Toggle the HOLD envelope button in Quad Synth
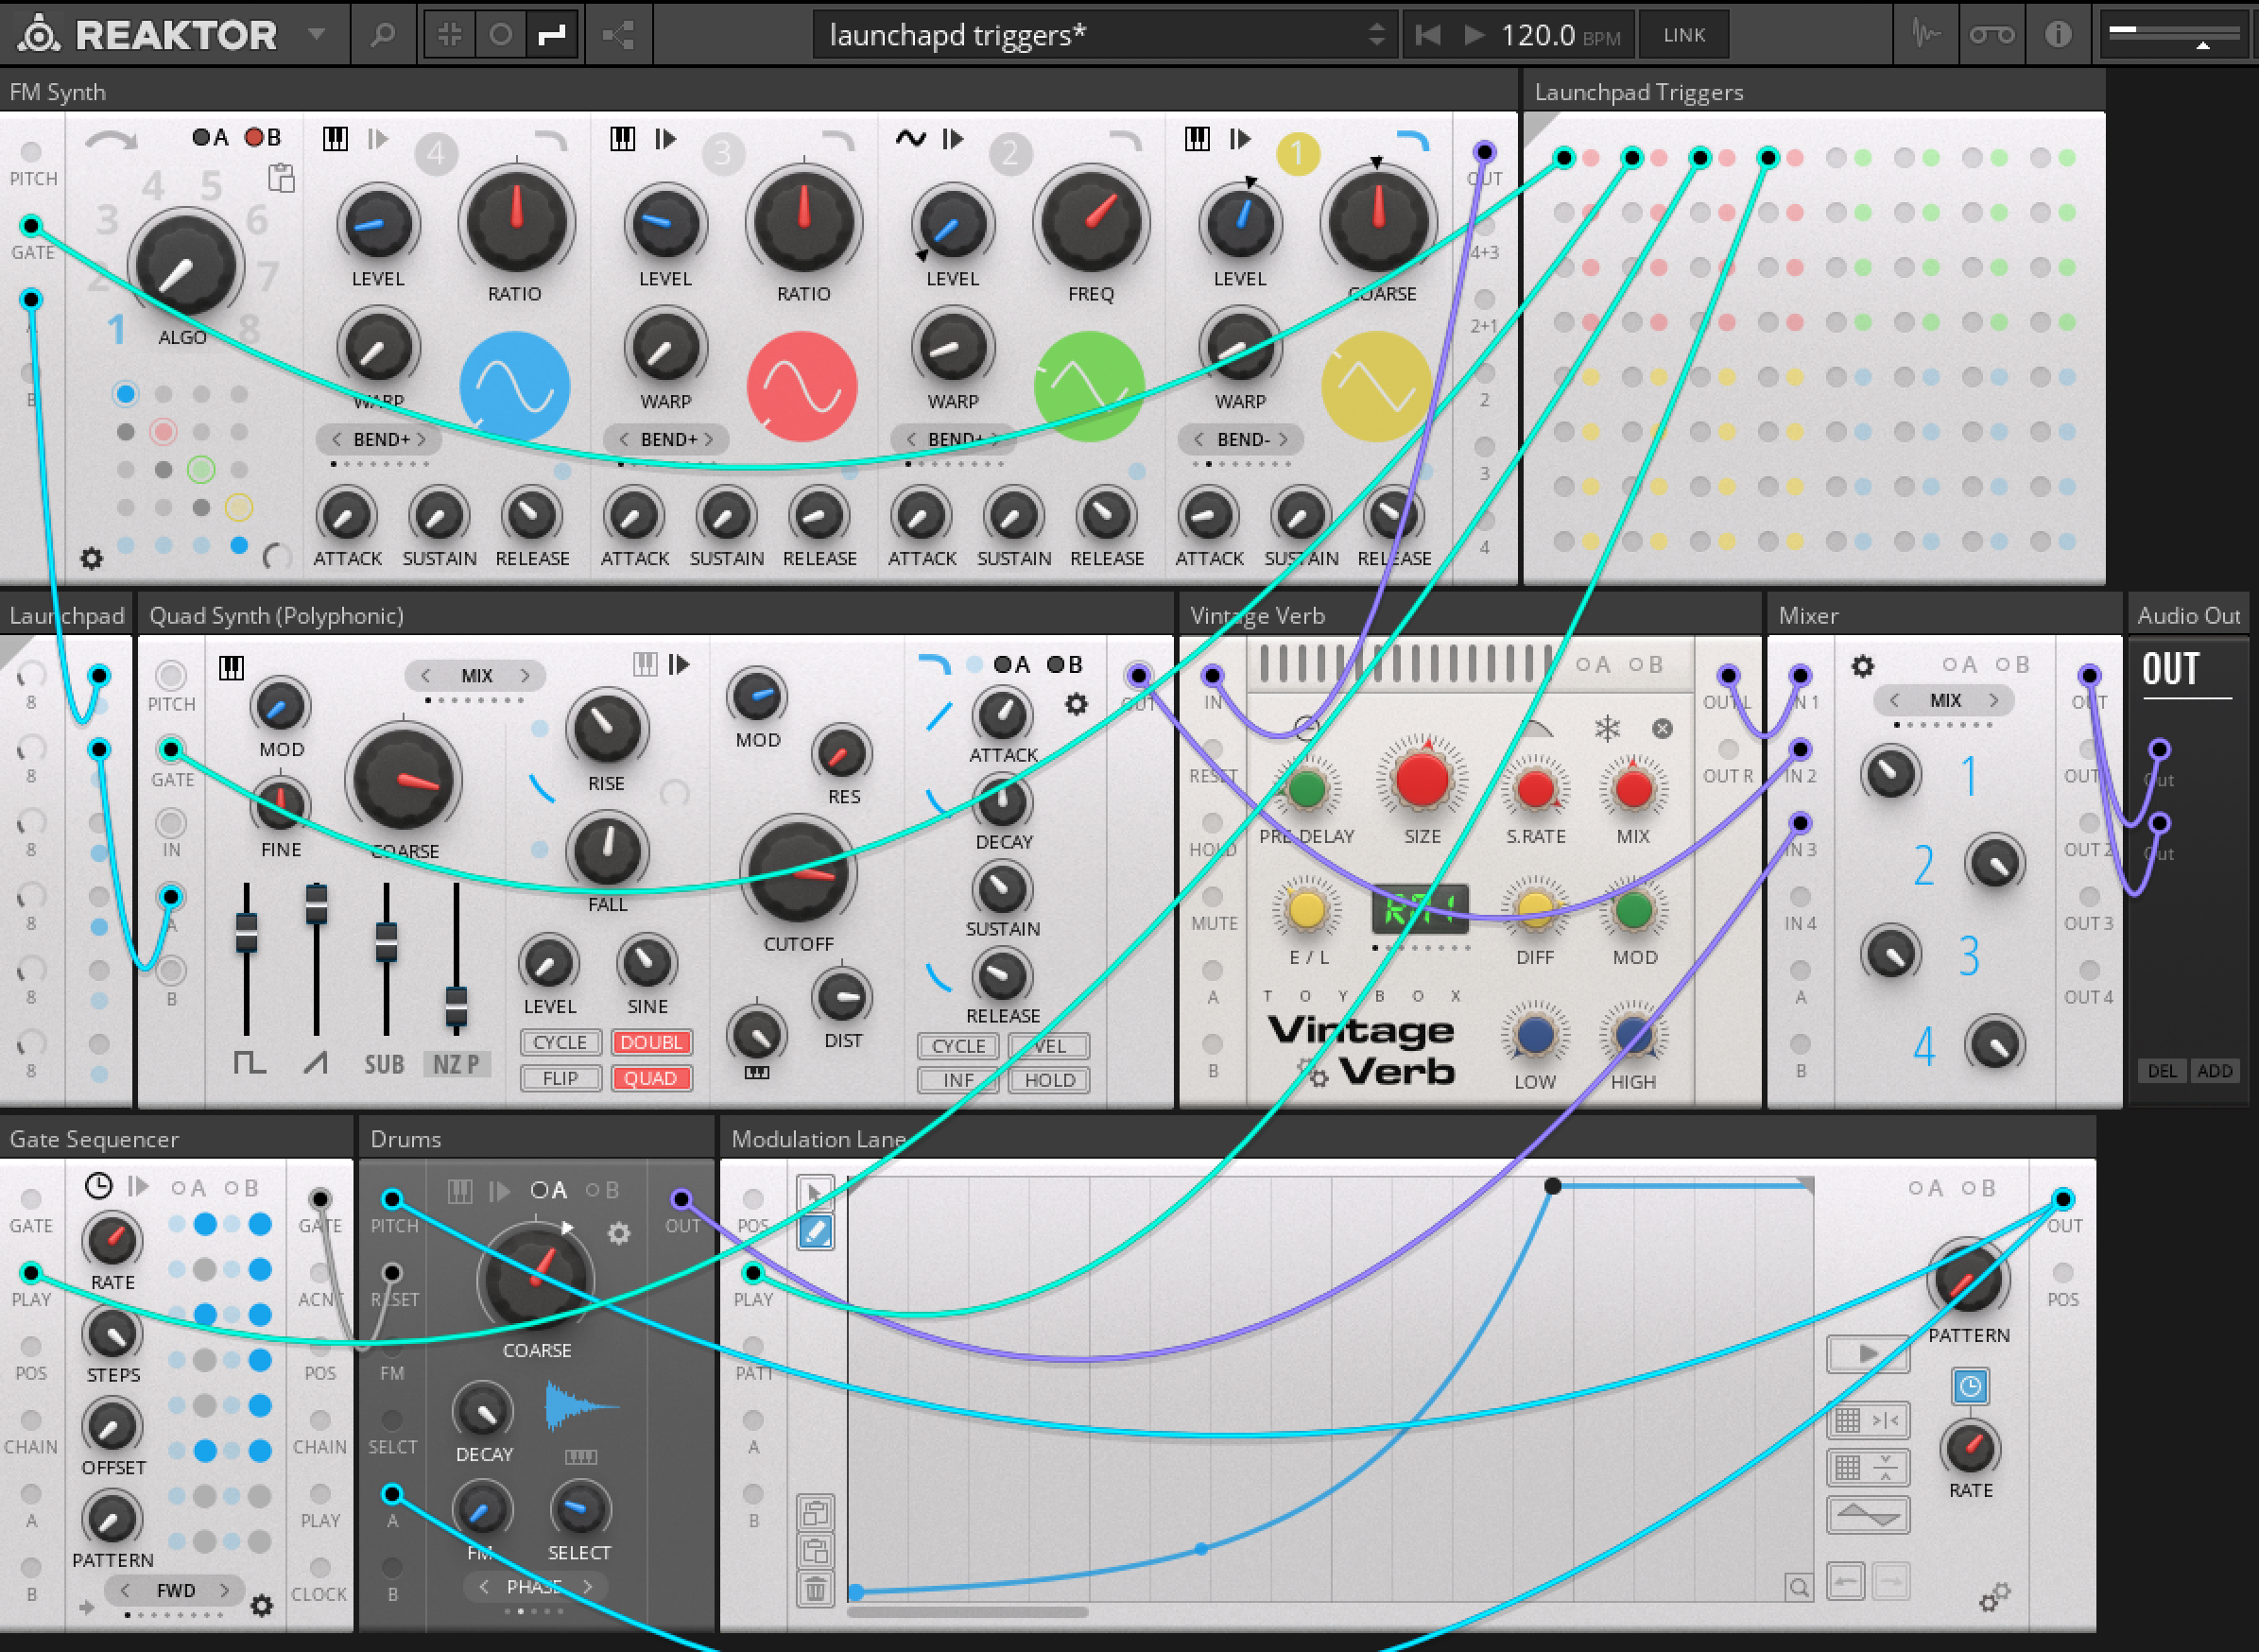 [1049, 1080]
